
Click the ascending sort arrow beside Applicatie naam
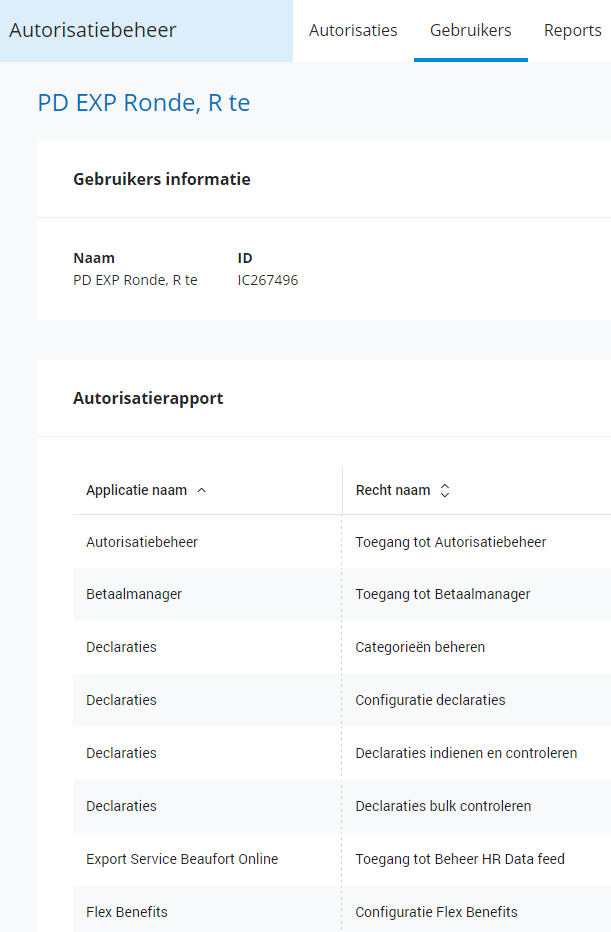click(202, 491)
